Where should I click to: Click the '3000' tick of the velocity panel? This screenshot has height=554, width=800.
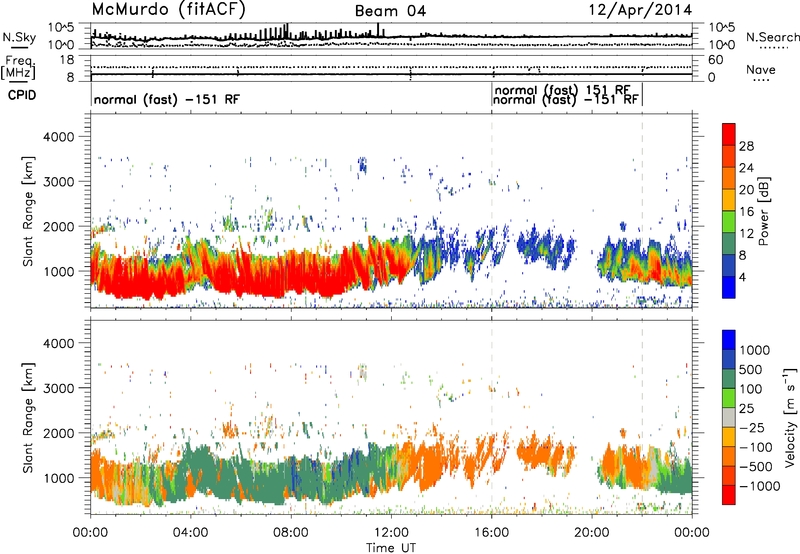[x=58, y=388]
